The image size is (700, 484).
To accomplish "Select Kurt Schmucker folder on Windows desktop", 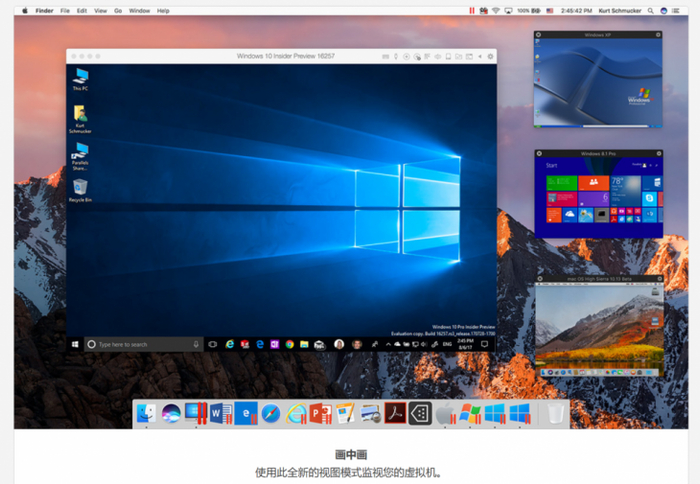I will click(80, 119).
